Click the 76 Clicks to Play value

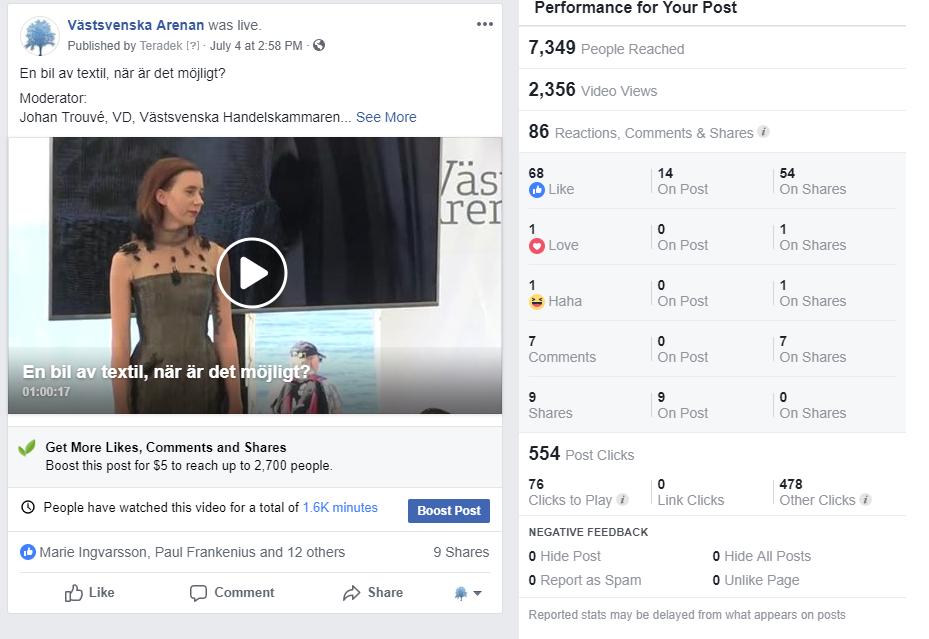coord(536,484)
